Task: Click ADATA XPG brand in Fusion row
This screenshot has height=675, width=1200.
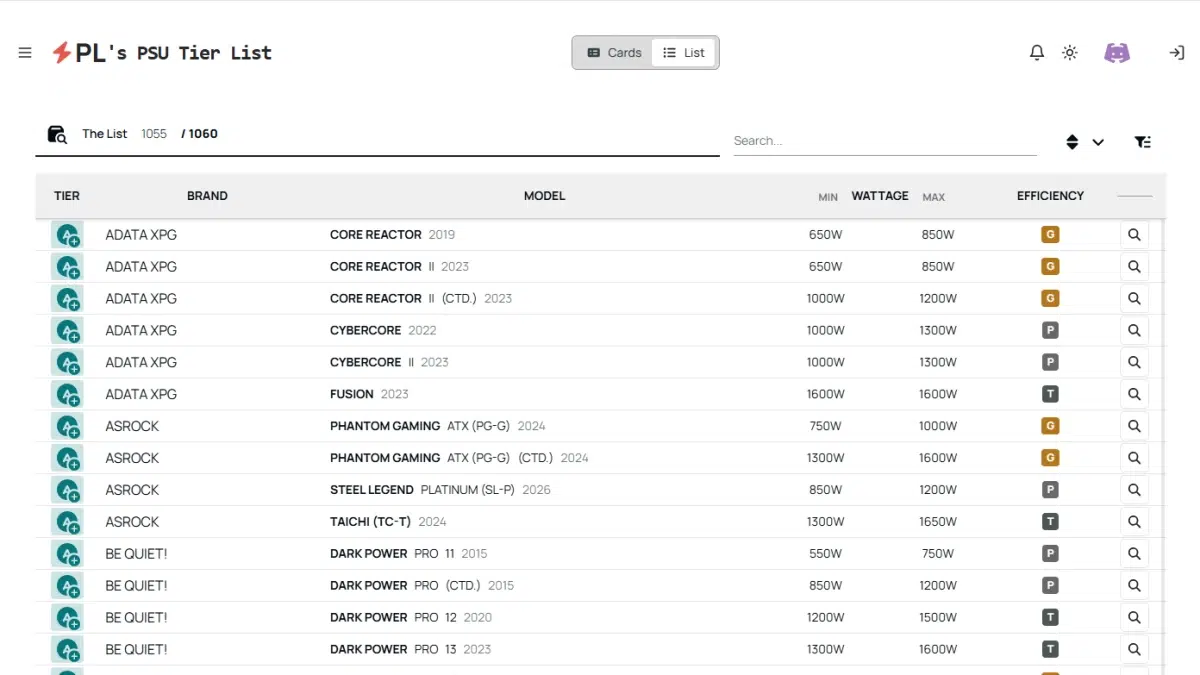Action: point(141,394)
